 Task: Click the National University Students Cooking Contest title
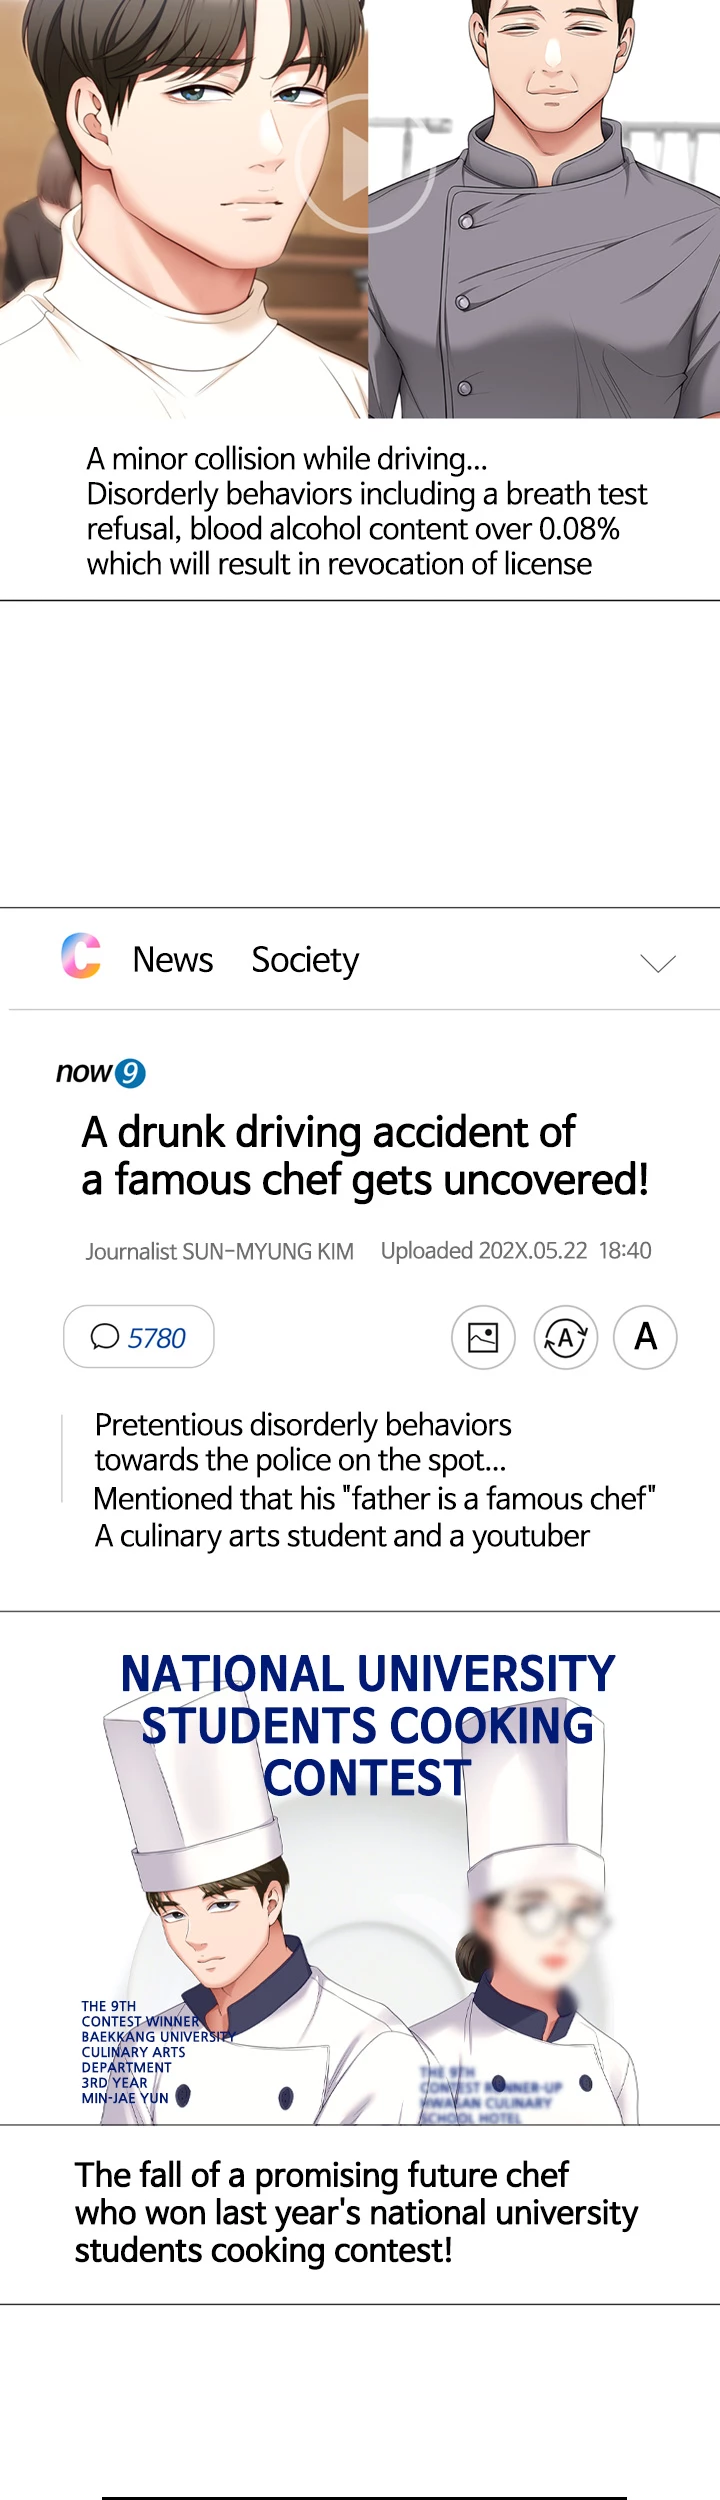tap(368, 1725)
